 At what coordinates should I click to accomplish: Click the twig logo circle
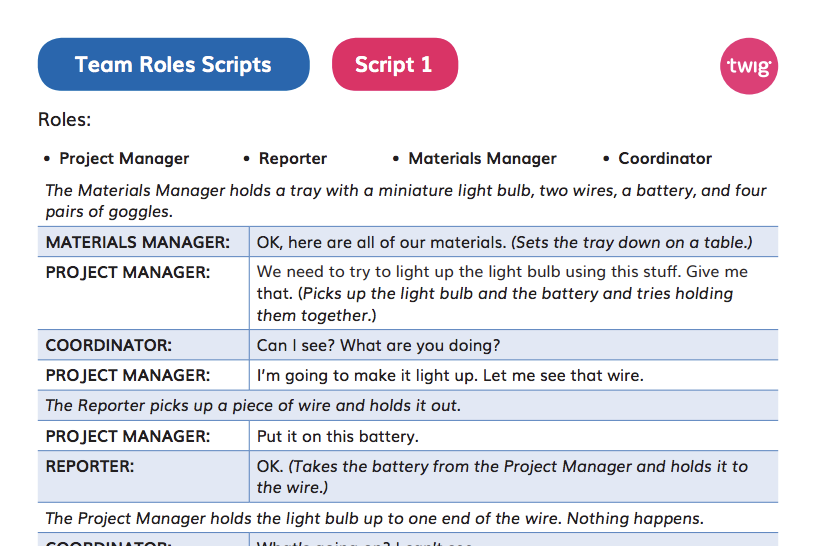coord(749,66)
